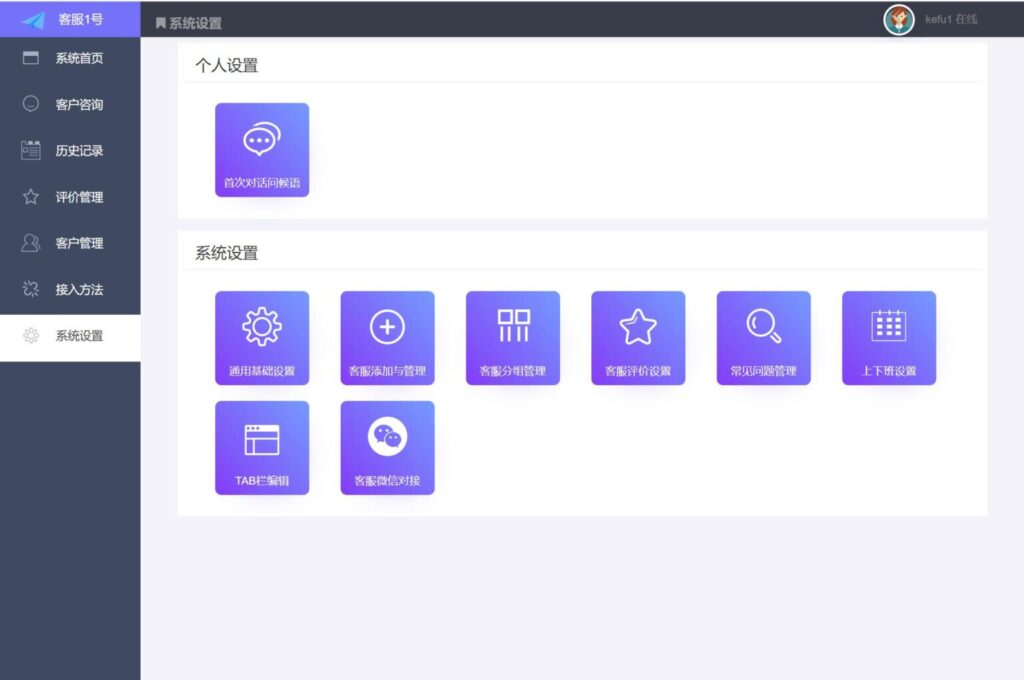Open the TAB栏编辑 tile
The width and height of the screenshot is (1024, 680).
pyautogui.click(x=262, y=446)
